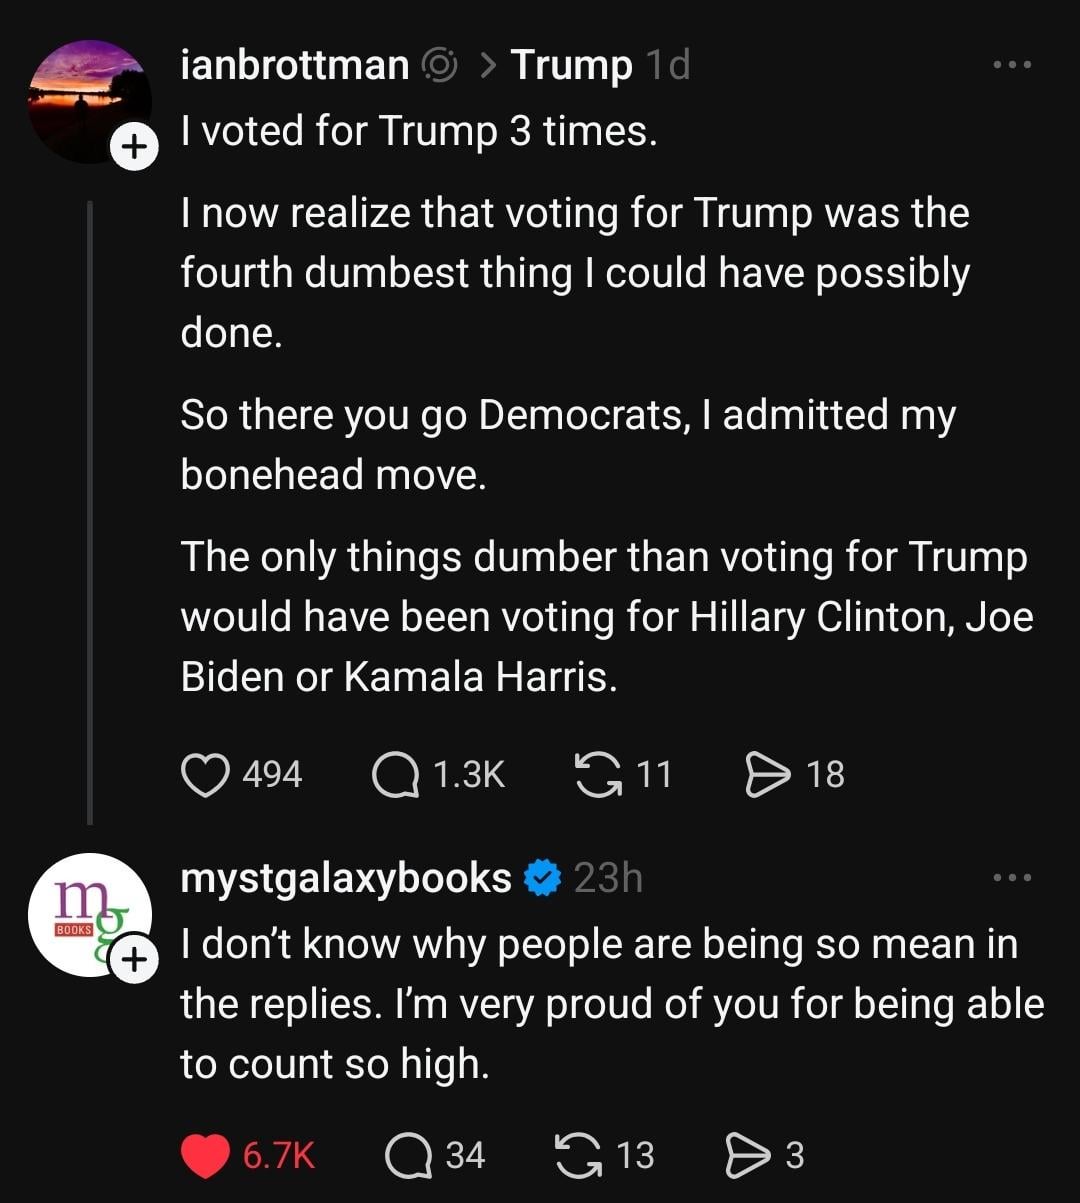
Task: Open comments on mystgalaxybooks' reply
Action: (407, 1156)
